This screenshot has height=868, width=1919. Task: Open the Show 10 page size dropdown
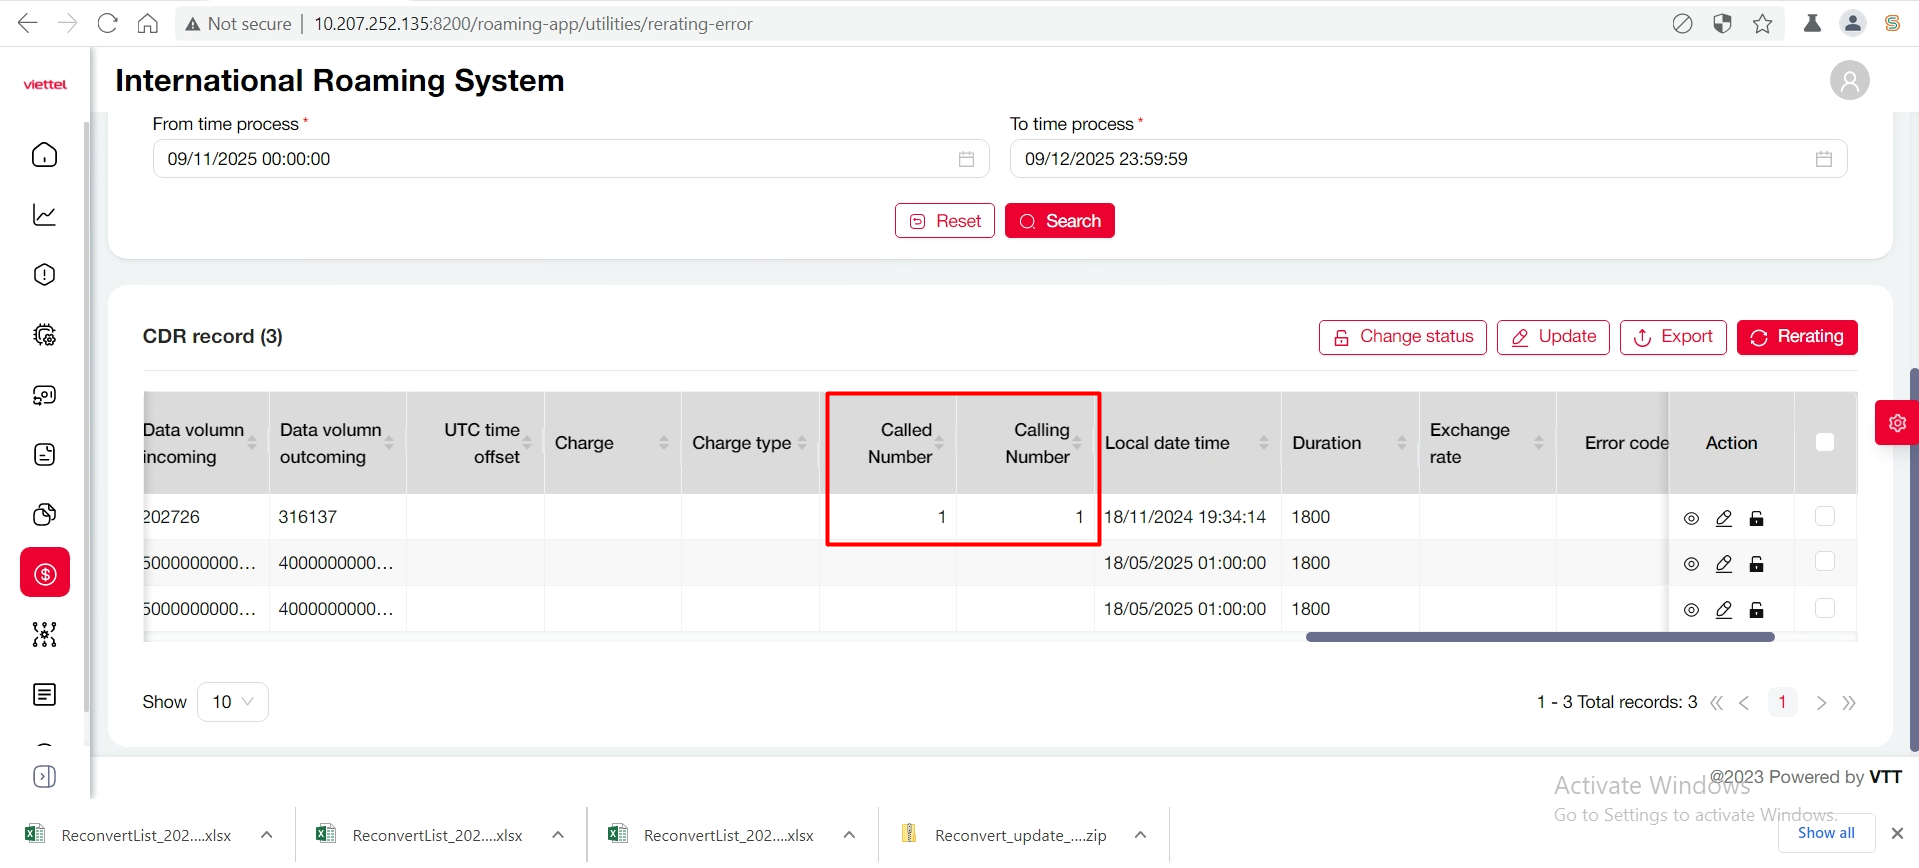click(x=233, y=702)
